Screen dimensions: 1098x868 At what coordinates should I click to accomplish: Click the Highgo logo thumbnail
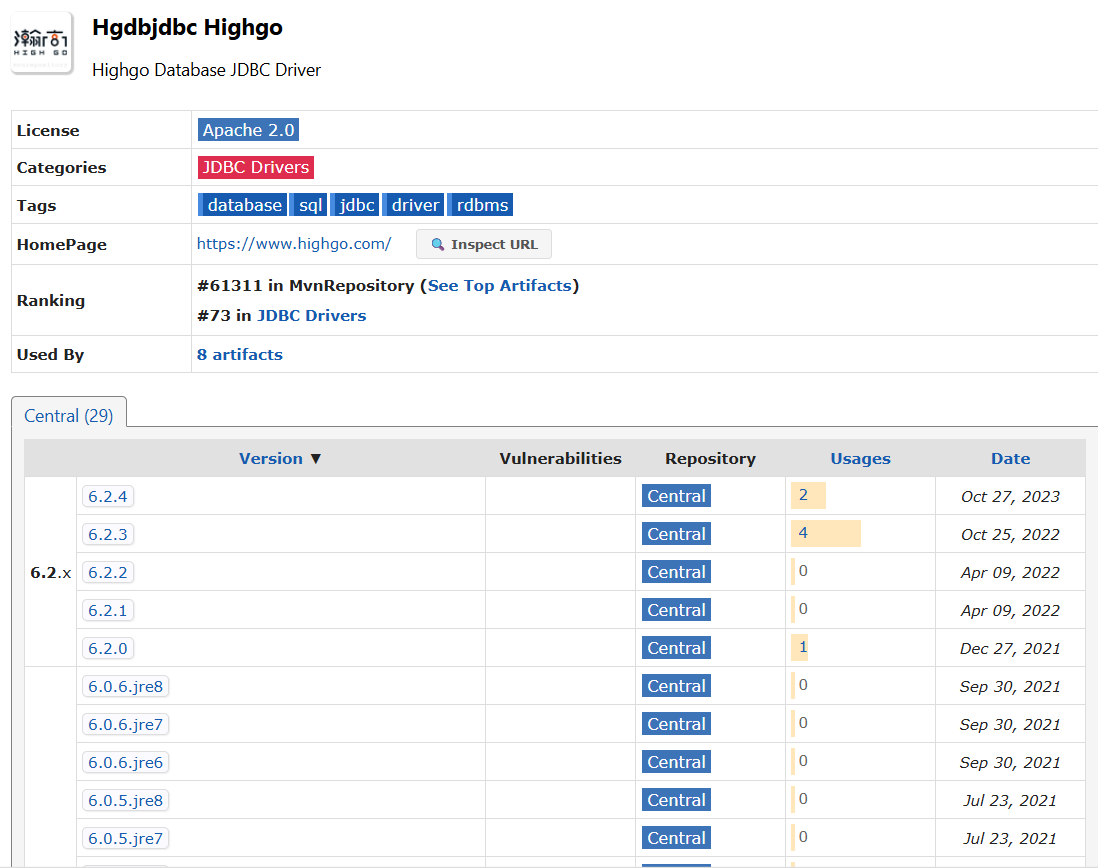point(42,43)
